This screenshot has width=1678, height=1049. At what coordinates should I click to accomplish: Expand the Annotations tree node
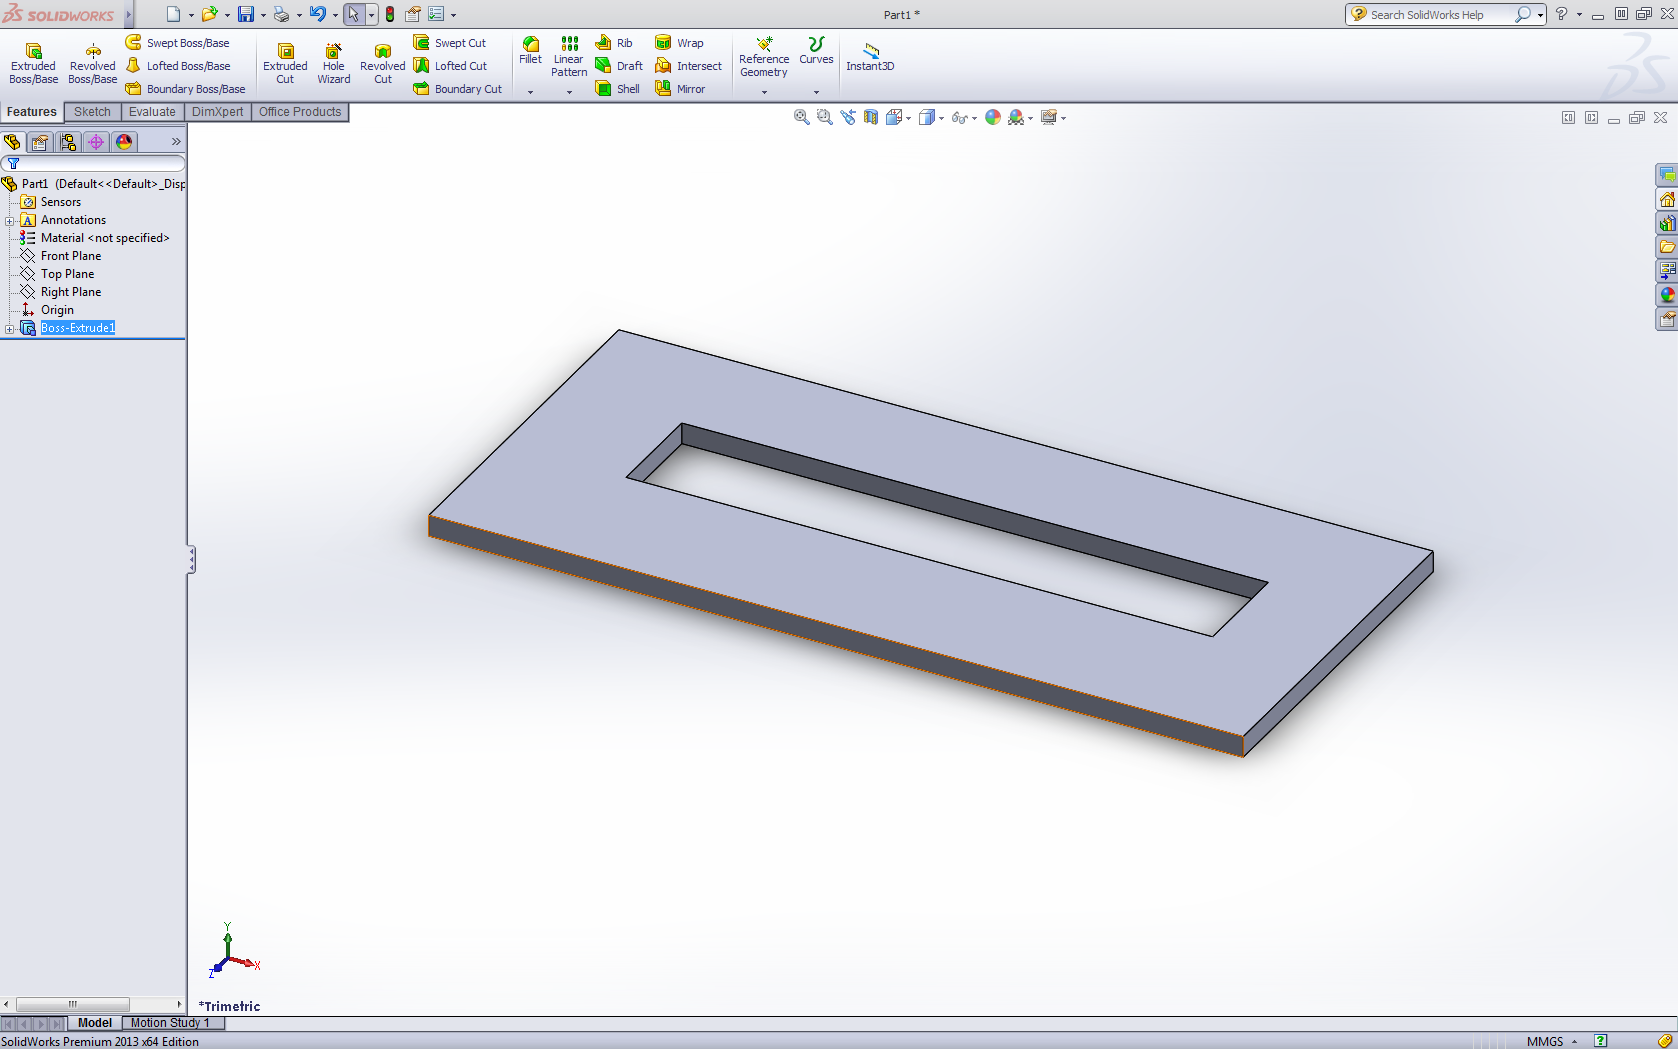tap(10, 221)
